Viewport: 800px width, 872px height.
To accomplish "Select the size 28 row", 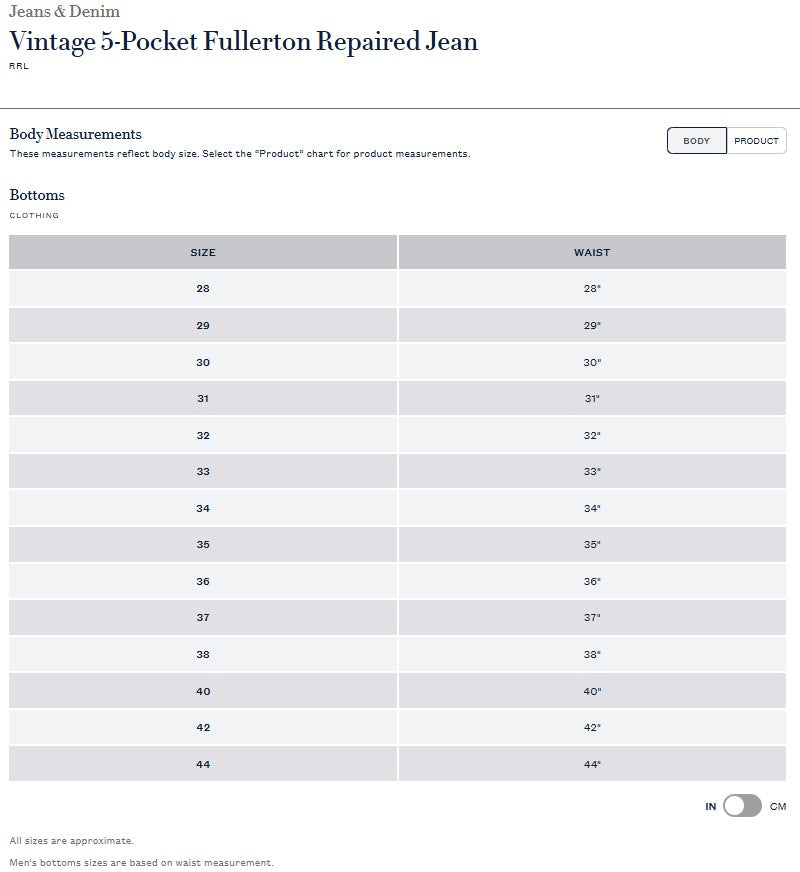I will (x=397, y=289).
